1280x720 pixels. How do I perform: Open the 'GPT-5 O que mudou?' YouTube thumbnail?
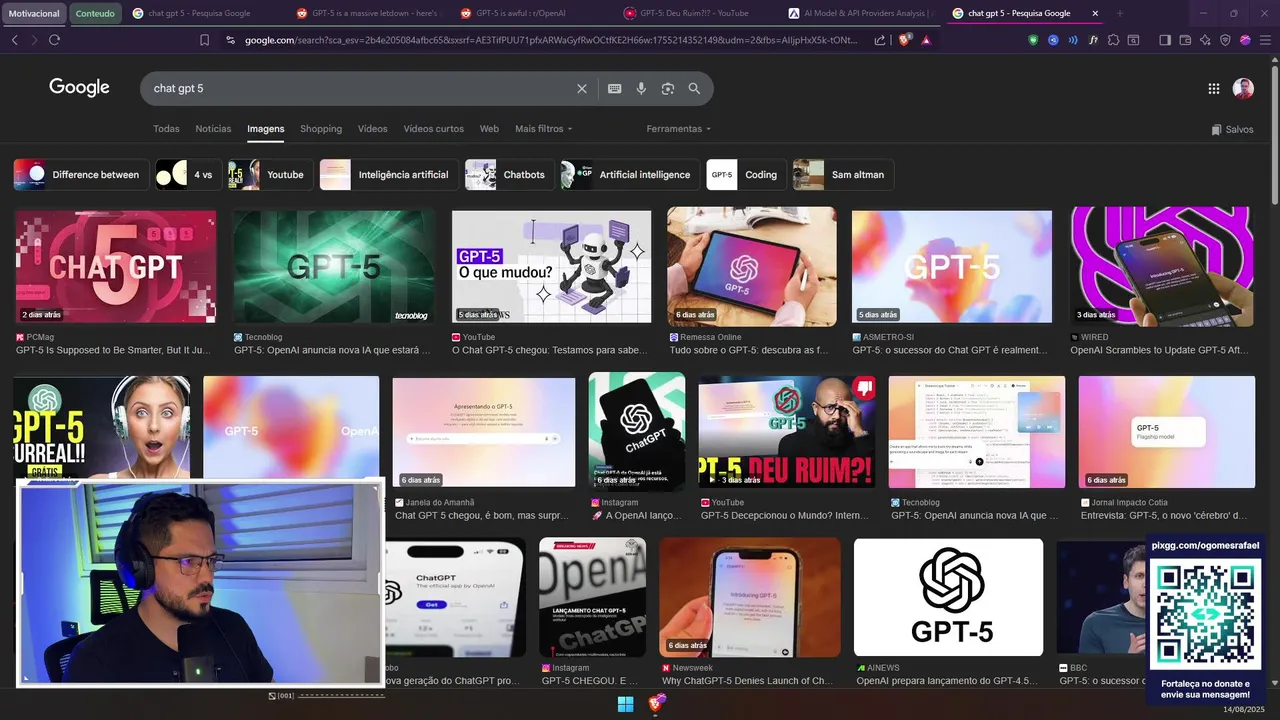click(x=551, y=266)
